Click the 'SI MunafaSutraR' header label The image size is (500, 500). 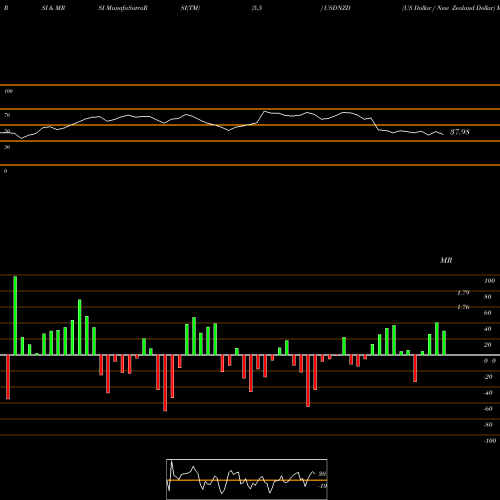123,8
